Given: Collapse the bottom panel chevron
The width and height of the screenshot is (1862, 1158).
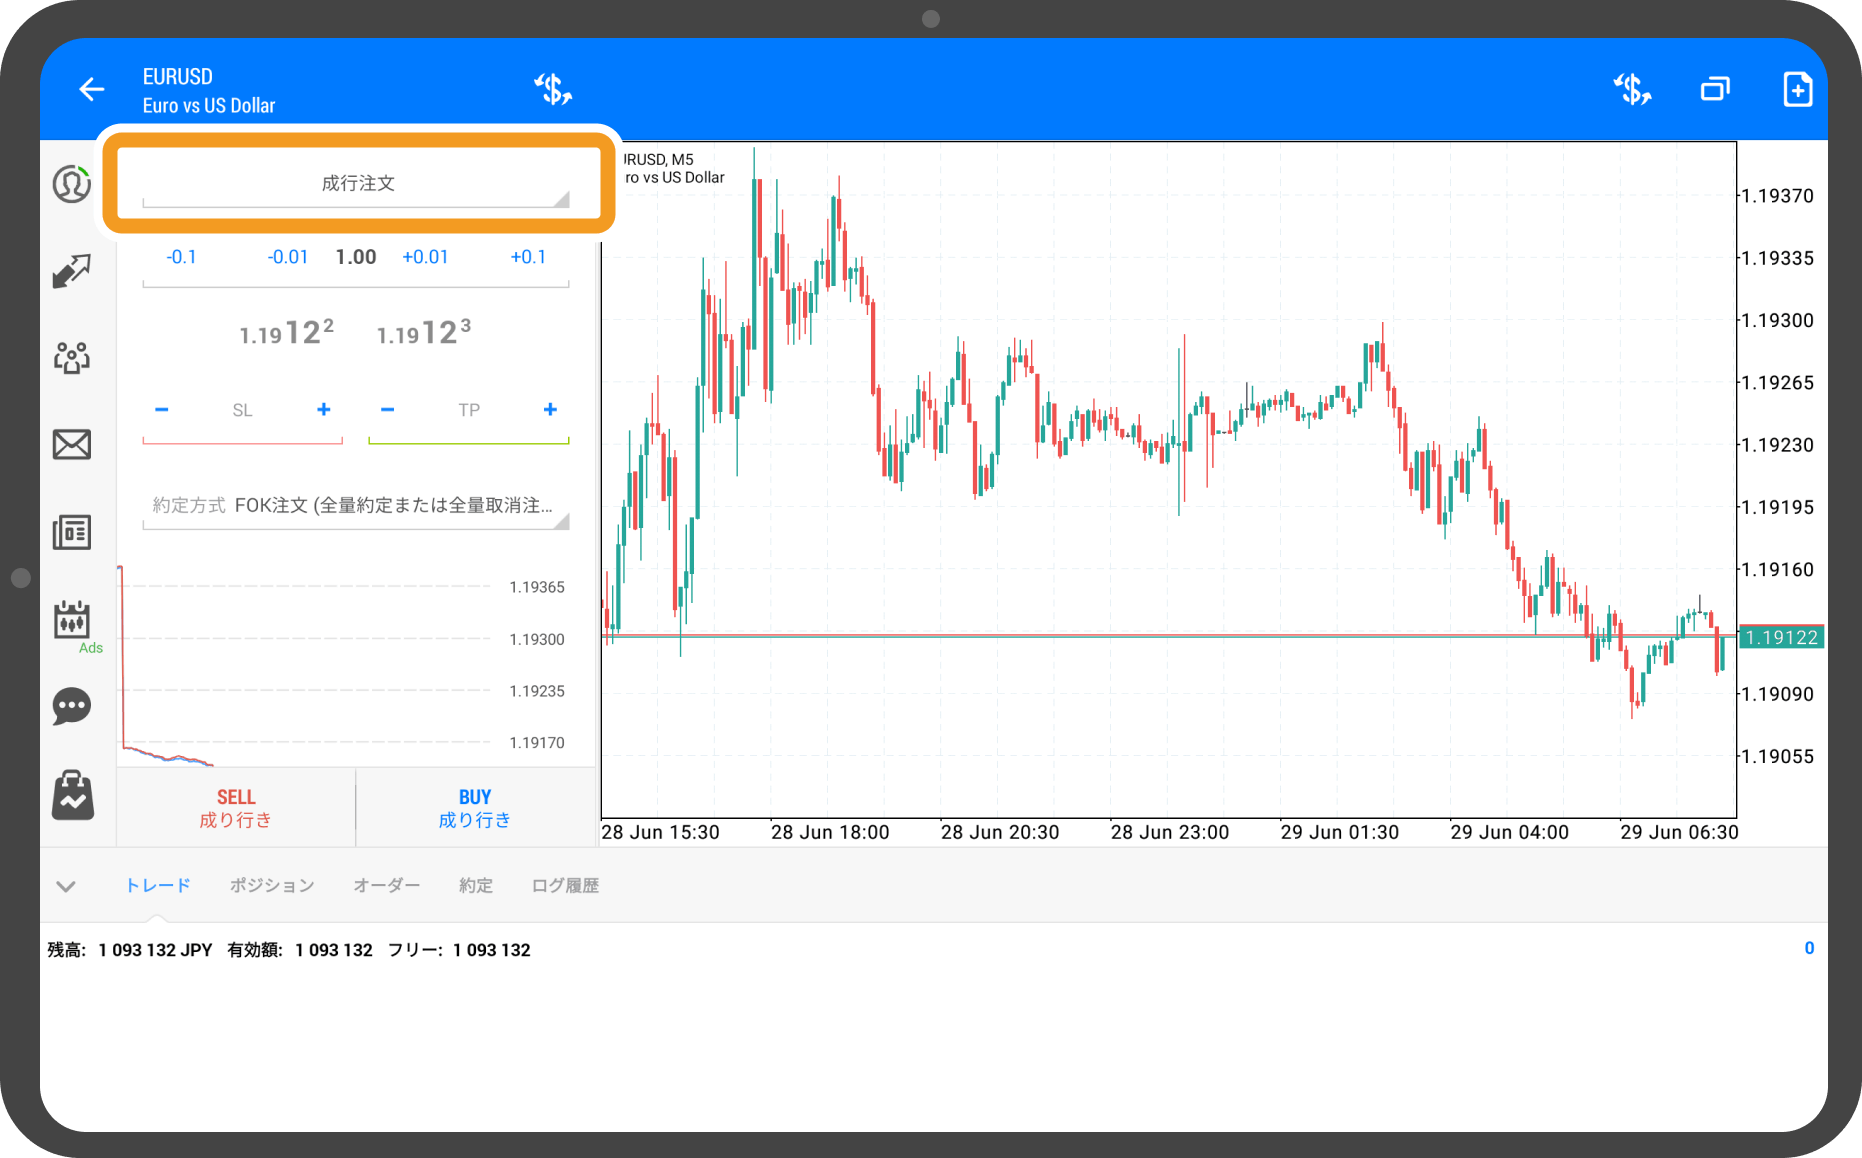Looking at the screenshot, I should pyautogui.click(x=66, y=886).
